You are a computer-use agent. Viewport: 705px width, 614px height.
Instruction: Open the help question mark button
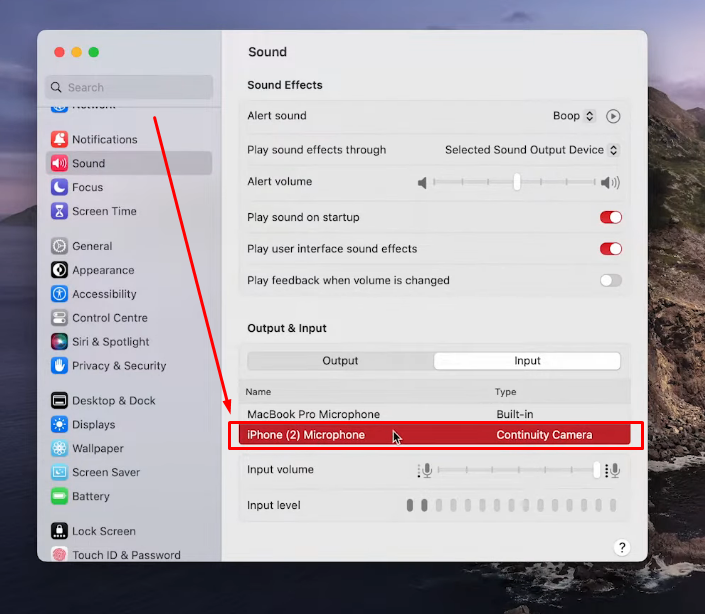pyautogui.click(x=622, y=547)
